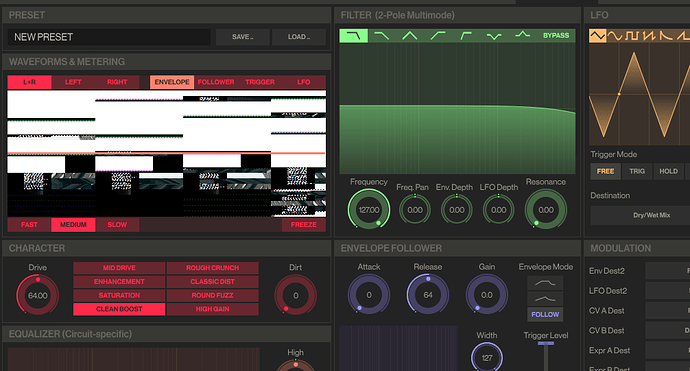Click the envelope Width knob
The image size is (690, 371).
487,357
